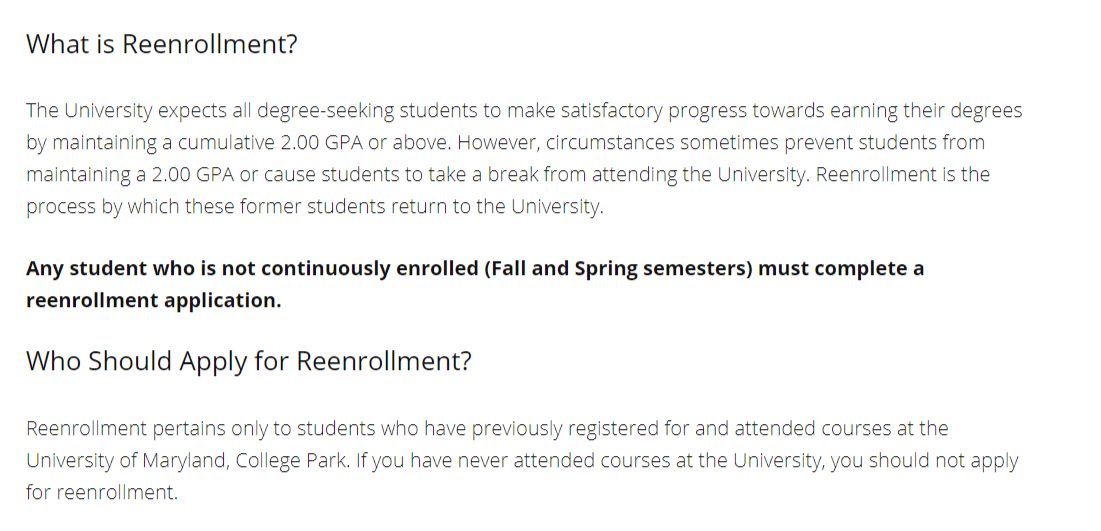Click the bold text "reenrollment application."
Viewport: 1101px width, 531px height.
153,300
